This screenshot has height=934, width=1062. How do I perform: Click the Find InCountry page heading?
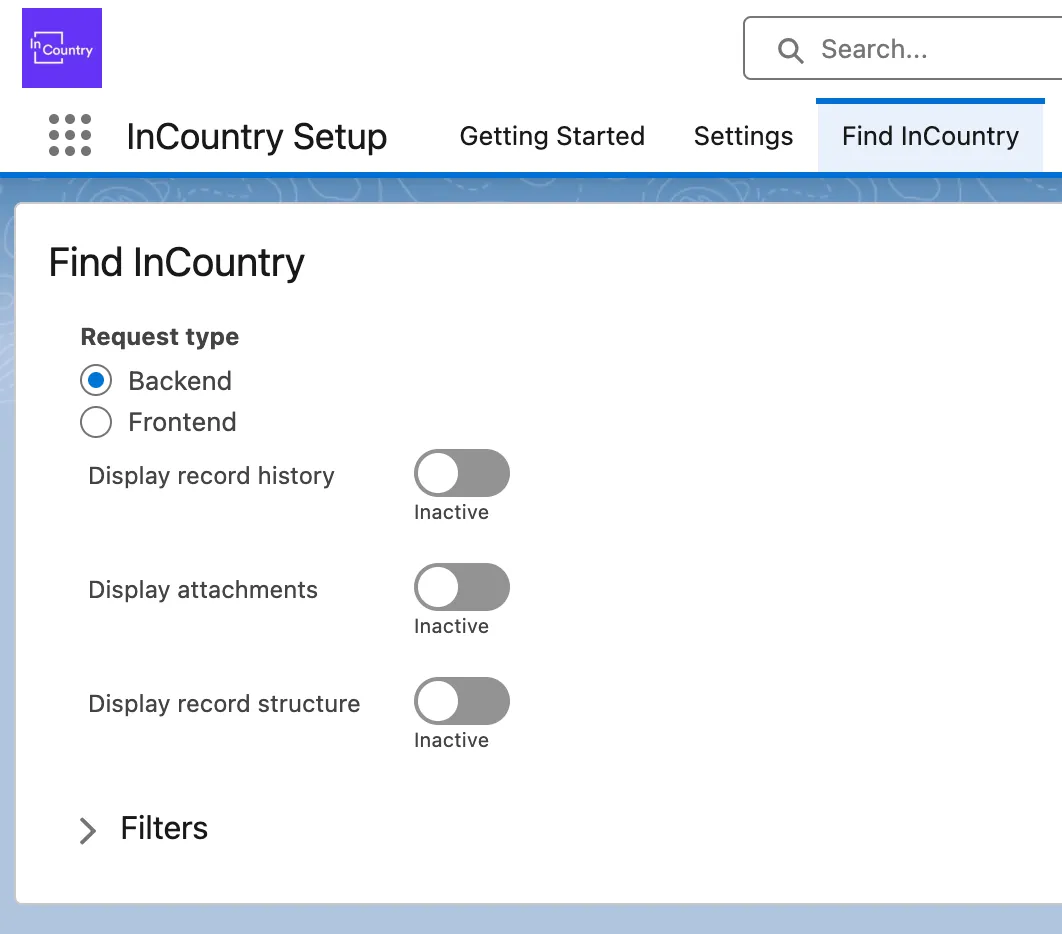[177, 263]
